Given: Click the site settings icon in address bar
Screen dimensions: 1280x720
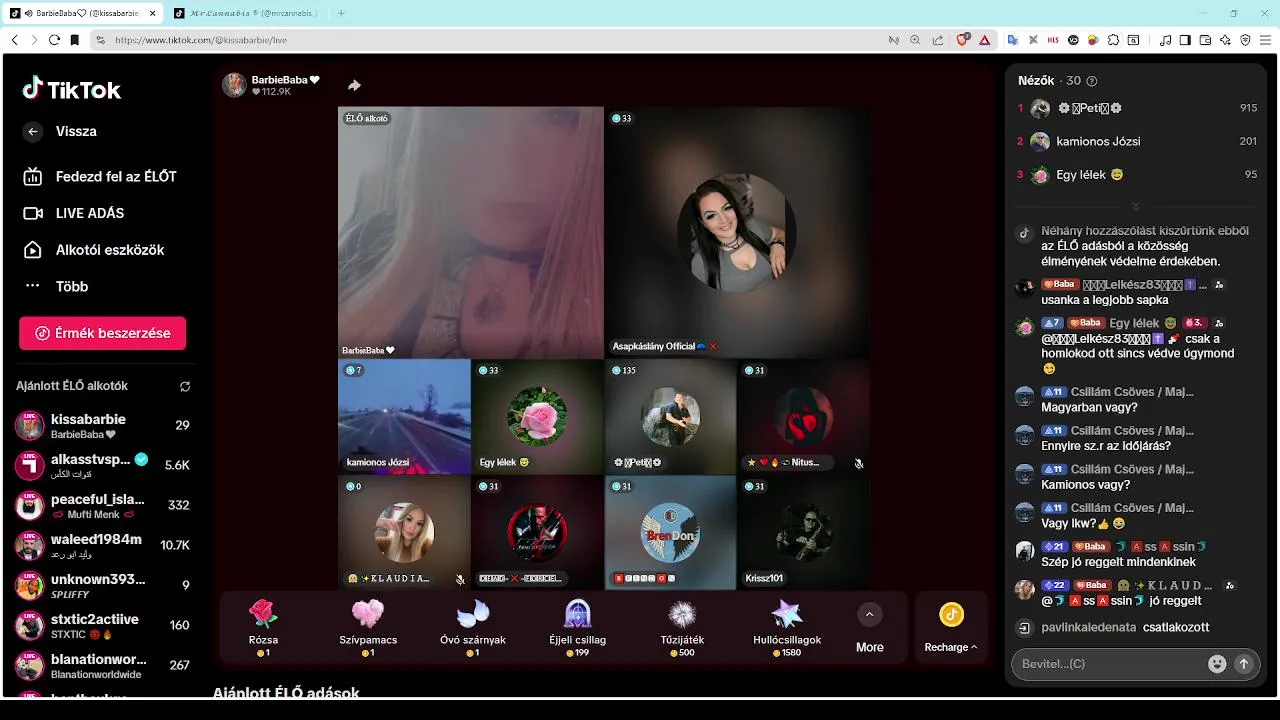Looking at the screenshot, I should tap(100, 40).
